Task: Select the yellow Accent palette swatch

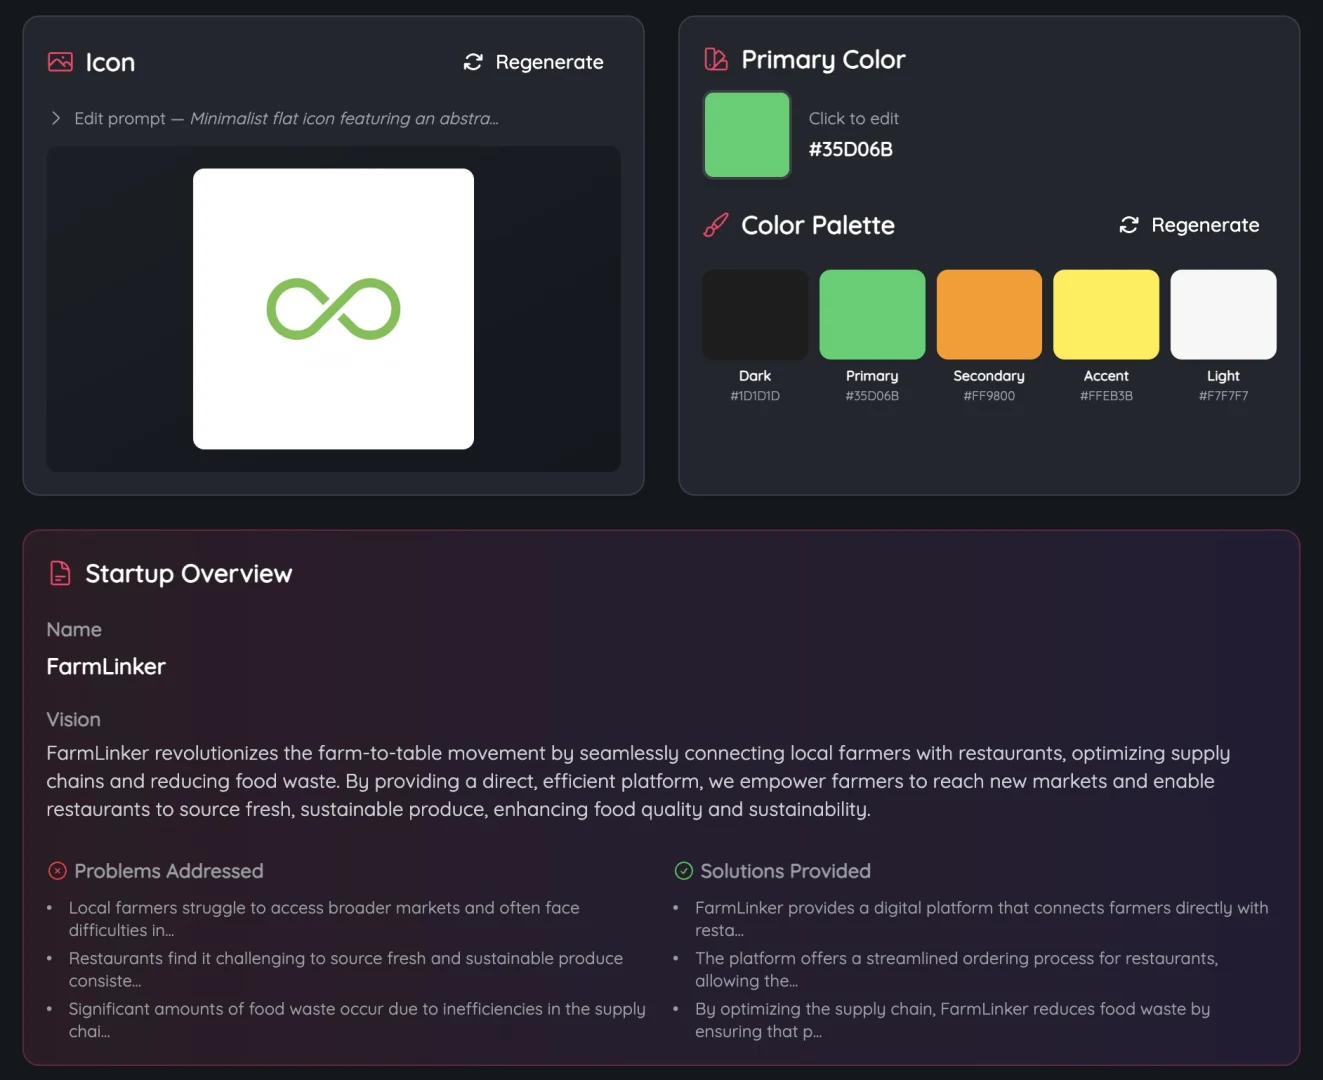Action: coord(1106,314)
